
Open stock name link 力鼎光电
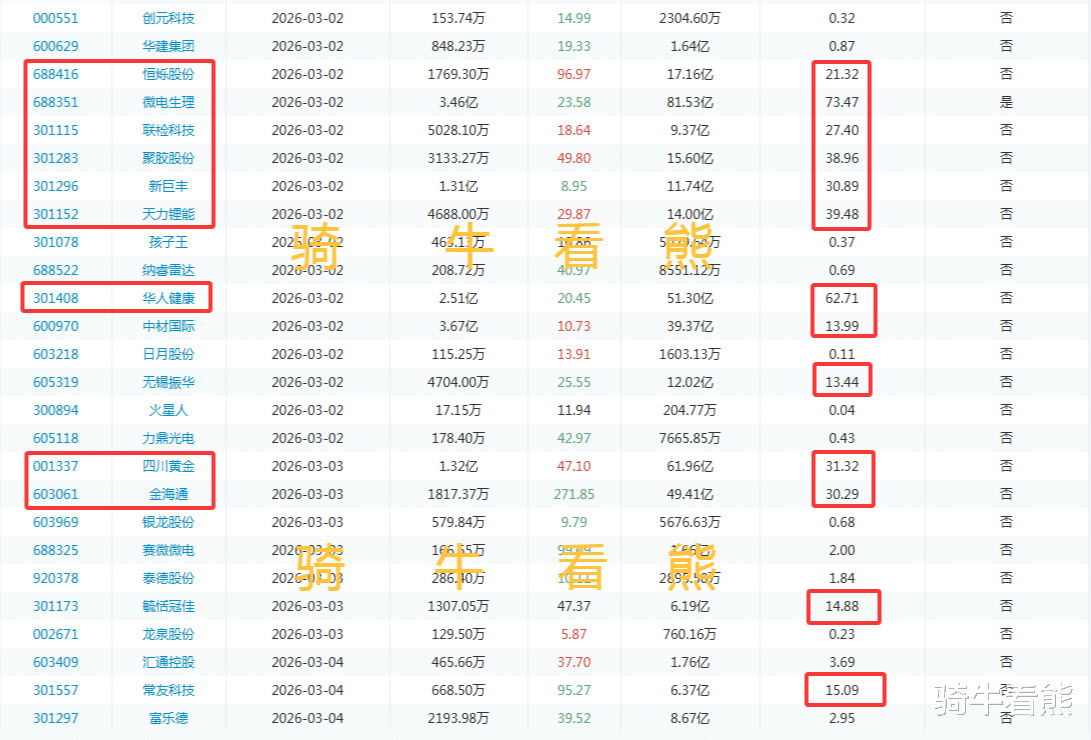[x=168, y=438]
